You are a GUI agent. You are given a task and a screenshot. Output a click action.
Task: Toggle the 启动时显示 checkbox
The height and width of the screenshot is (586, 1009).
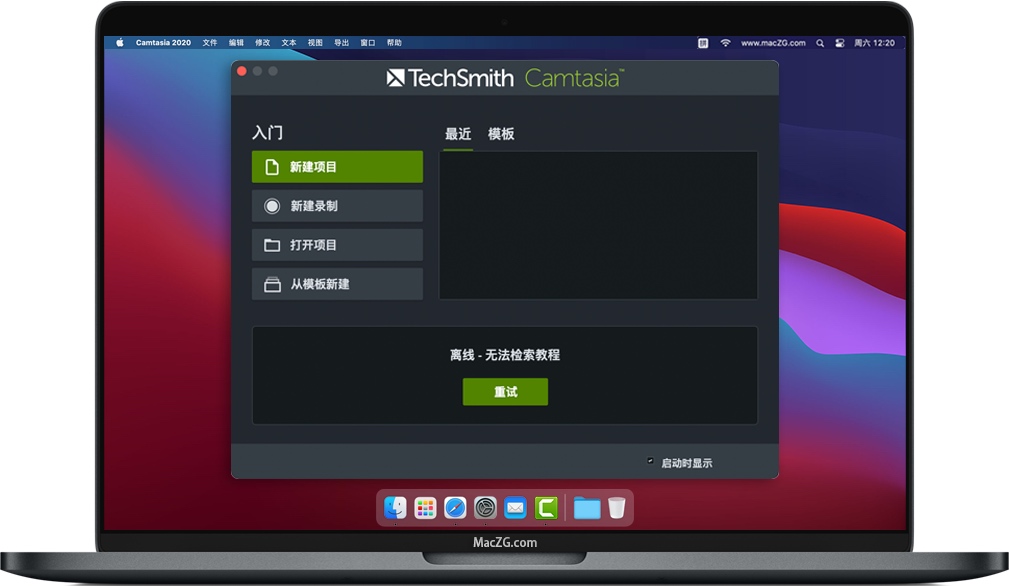[x=650, y=461]
